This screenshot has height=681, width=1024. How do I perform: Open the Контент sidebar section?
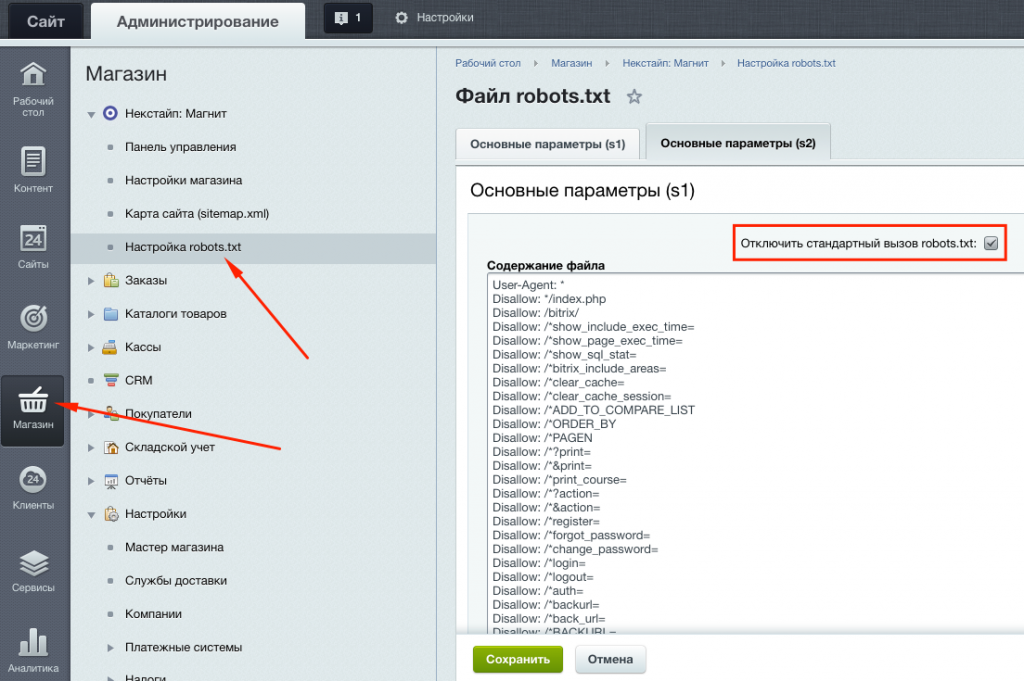tap(33, 170)
